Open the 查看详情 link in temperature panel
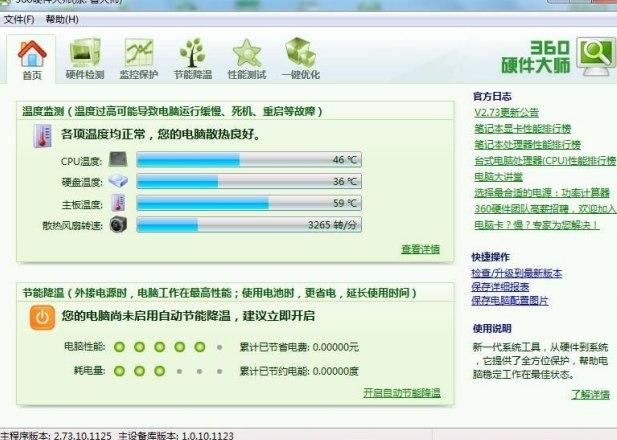 click(420, 249)
